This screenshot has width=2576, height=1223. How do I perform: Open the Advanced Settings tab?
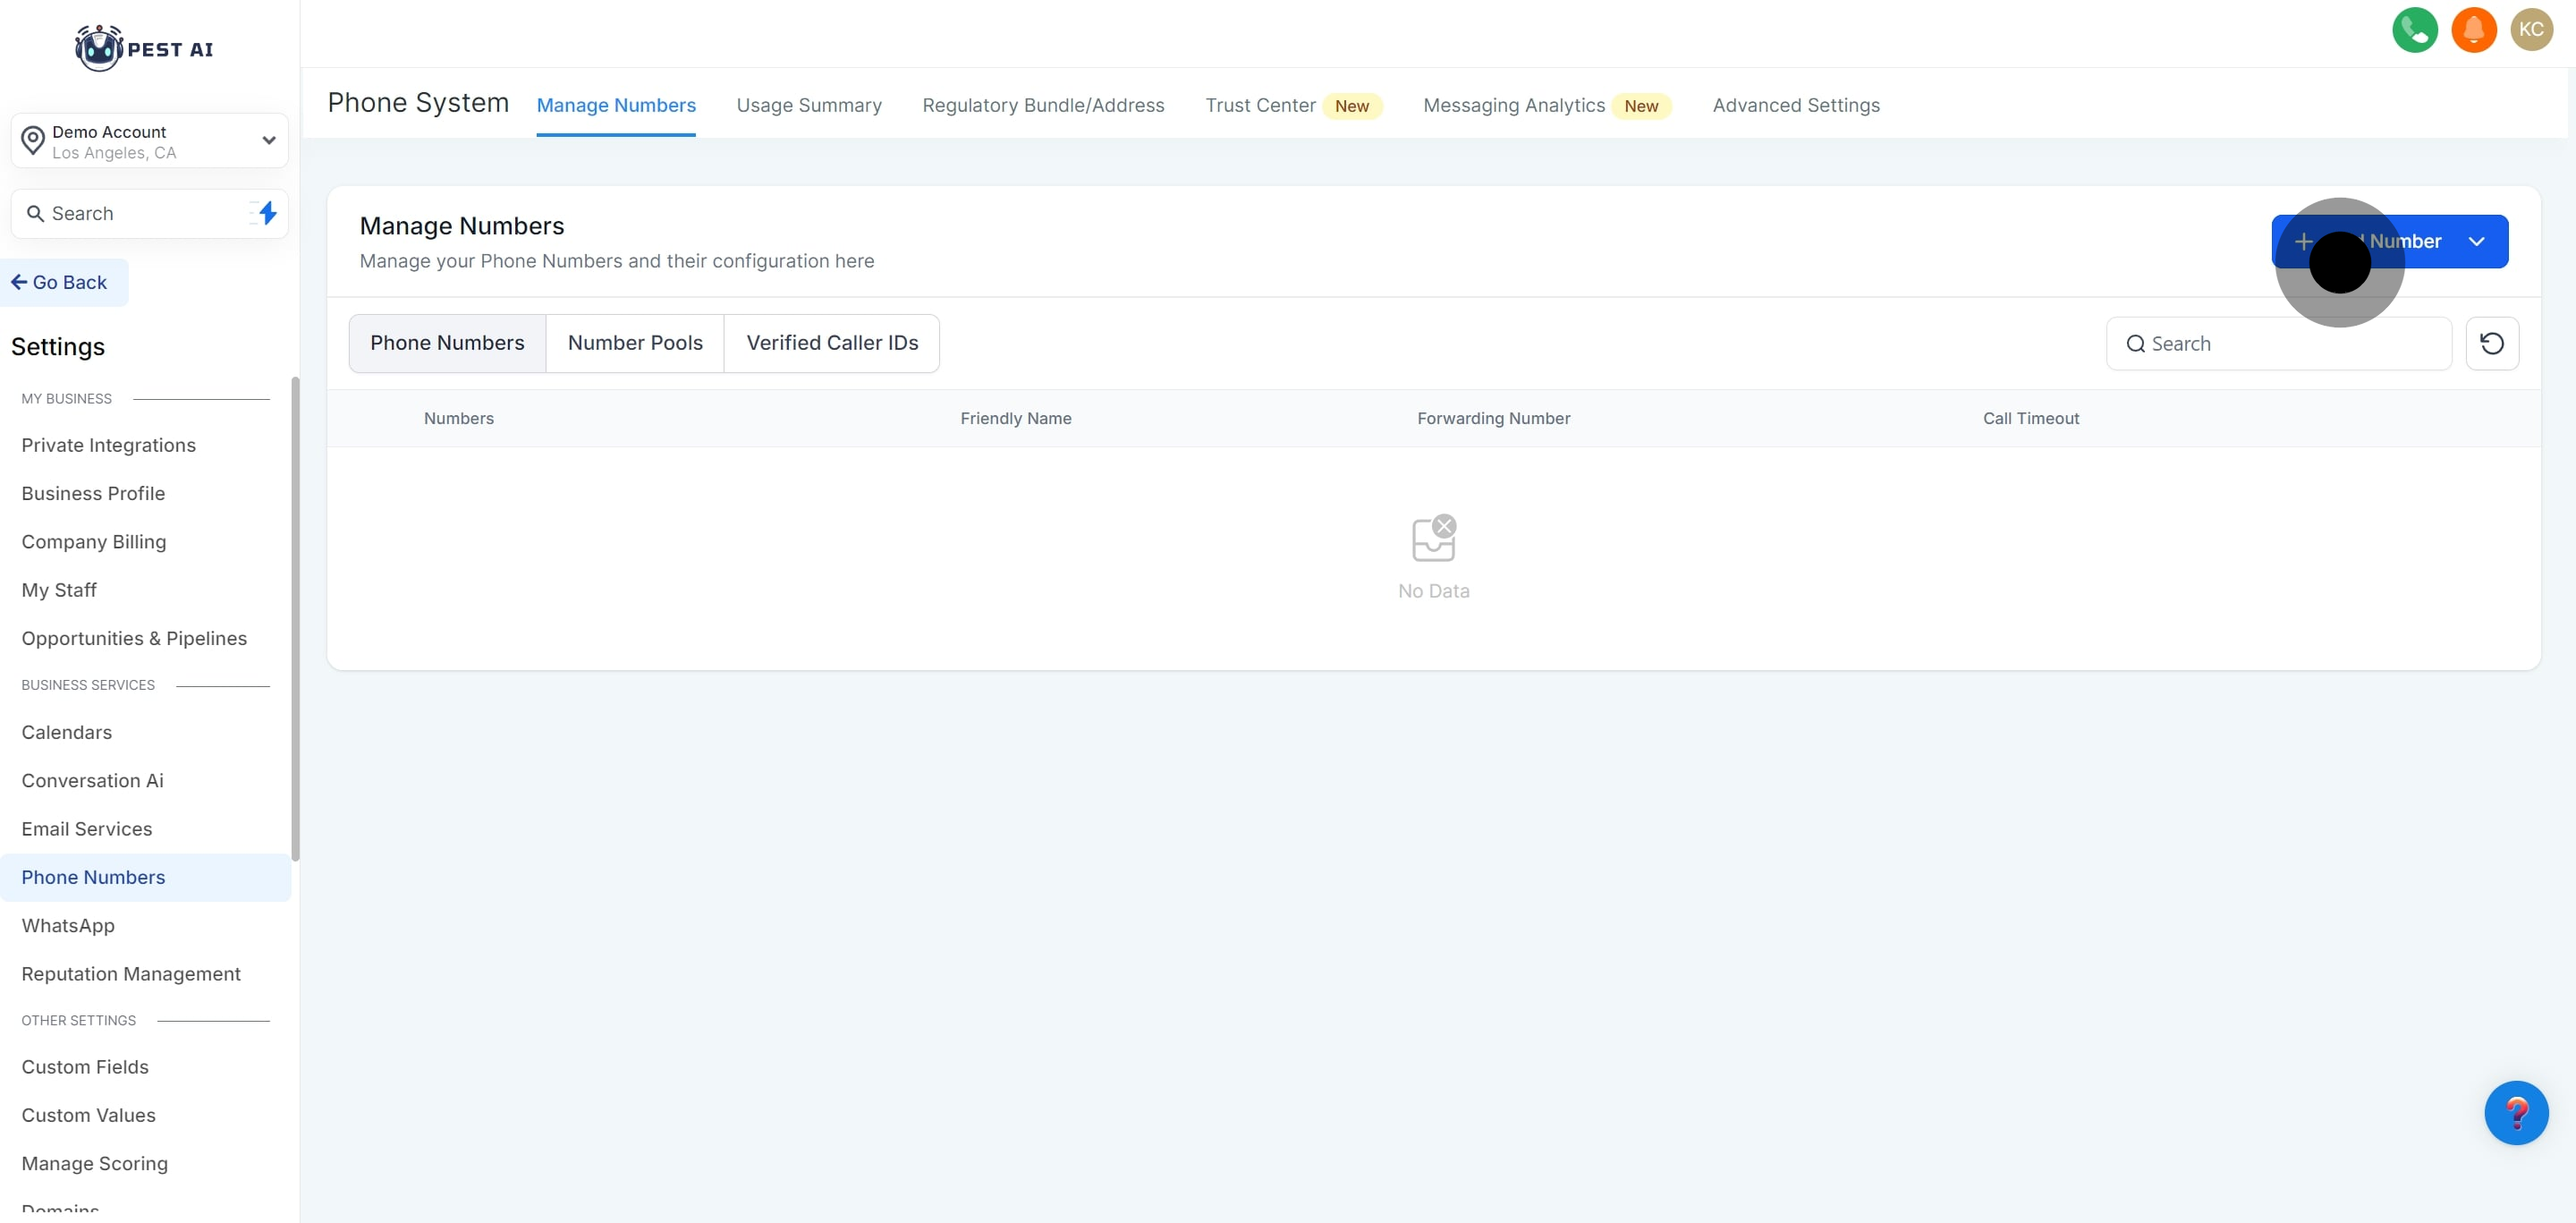pyautogui.click(x=1795, y=105)
